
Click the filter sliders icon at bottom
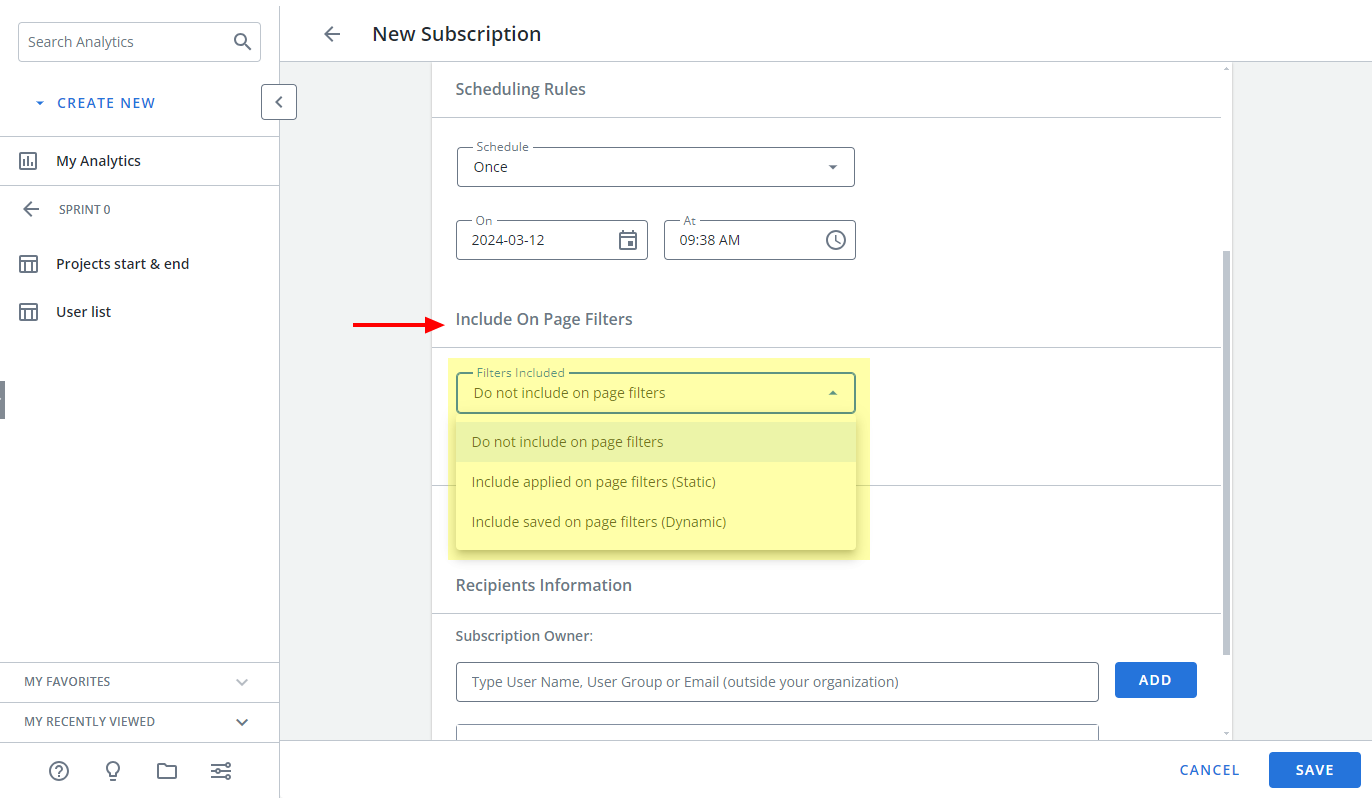(220, 771)
